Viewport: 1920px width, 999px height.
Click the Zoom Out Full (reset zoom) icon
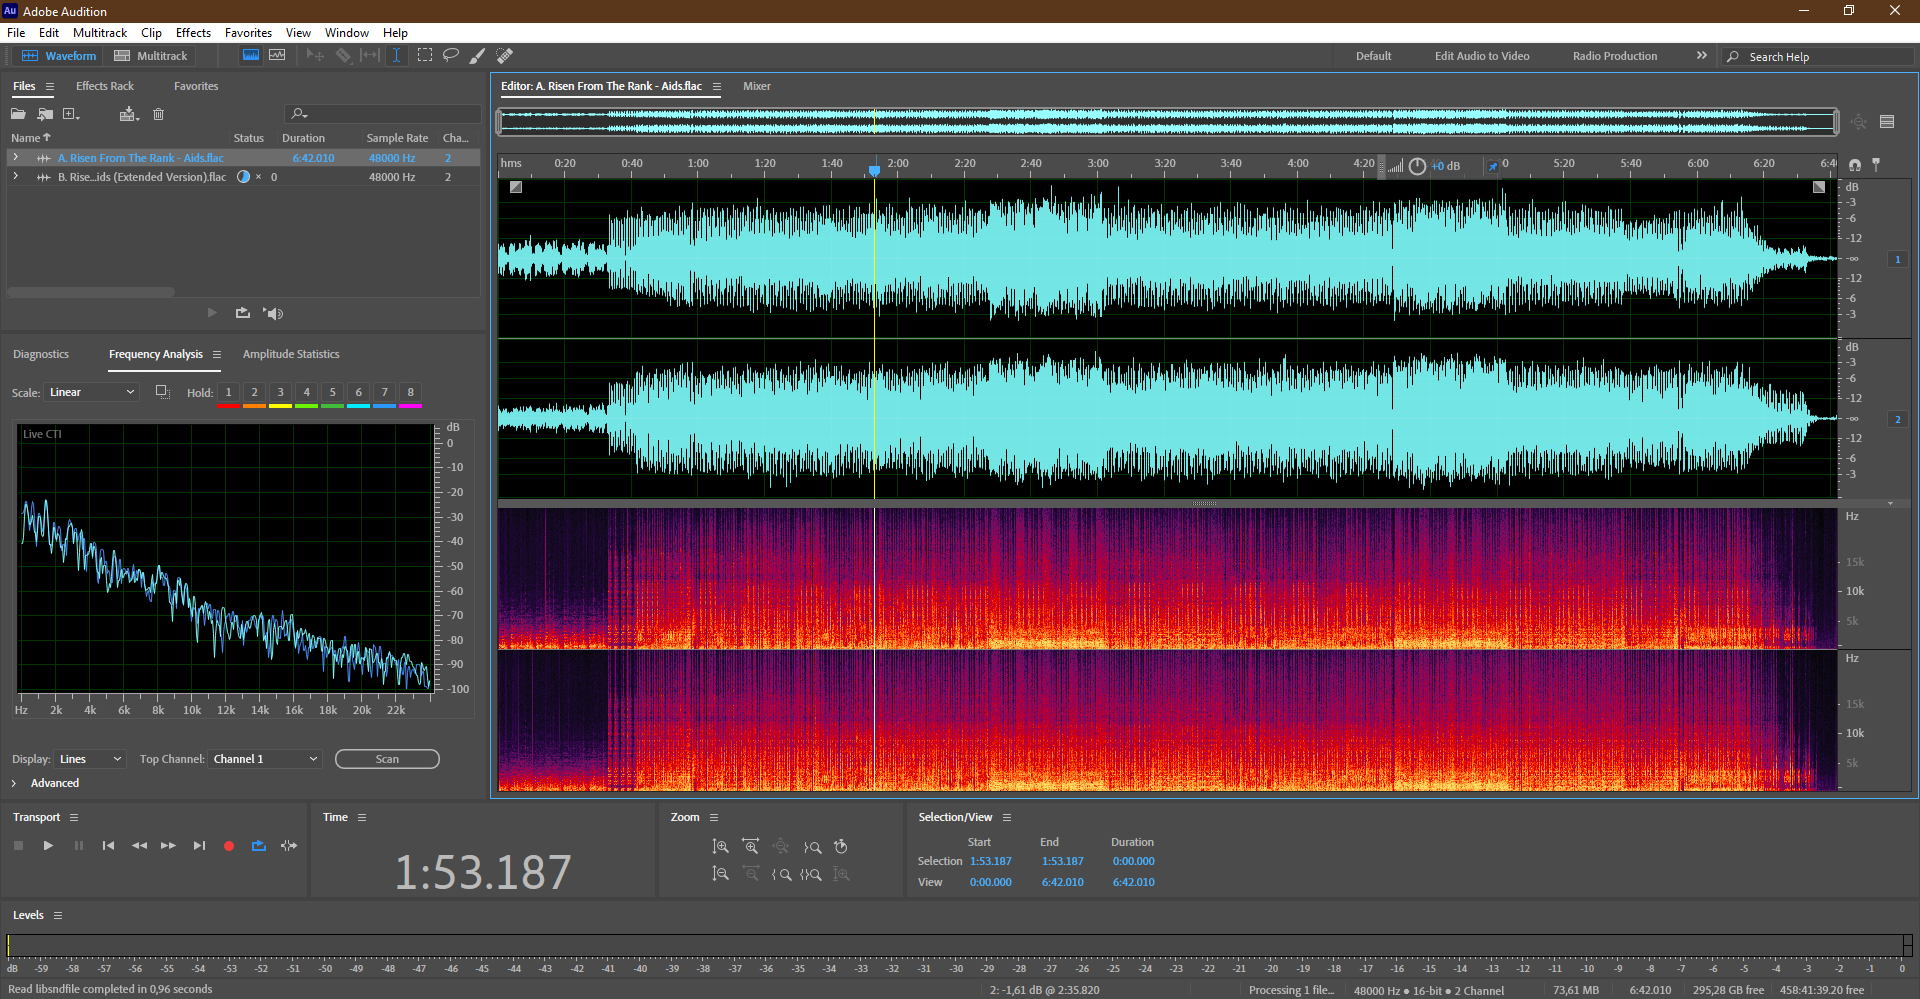pyautogui.click(x=781, y=847)
